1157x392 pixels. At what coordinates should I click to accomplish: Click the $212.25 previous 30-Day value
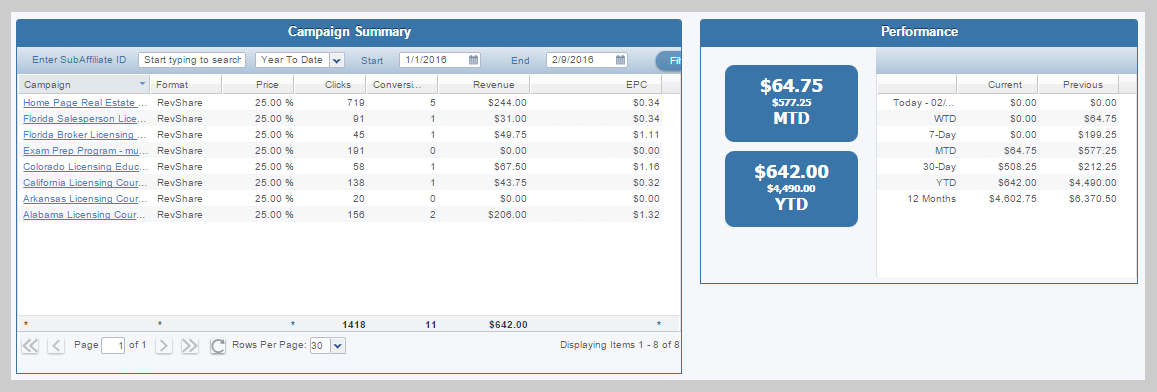[x=1098, y=167]
